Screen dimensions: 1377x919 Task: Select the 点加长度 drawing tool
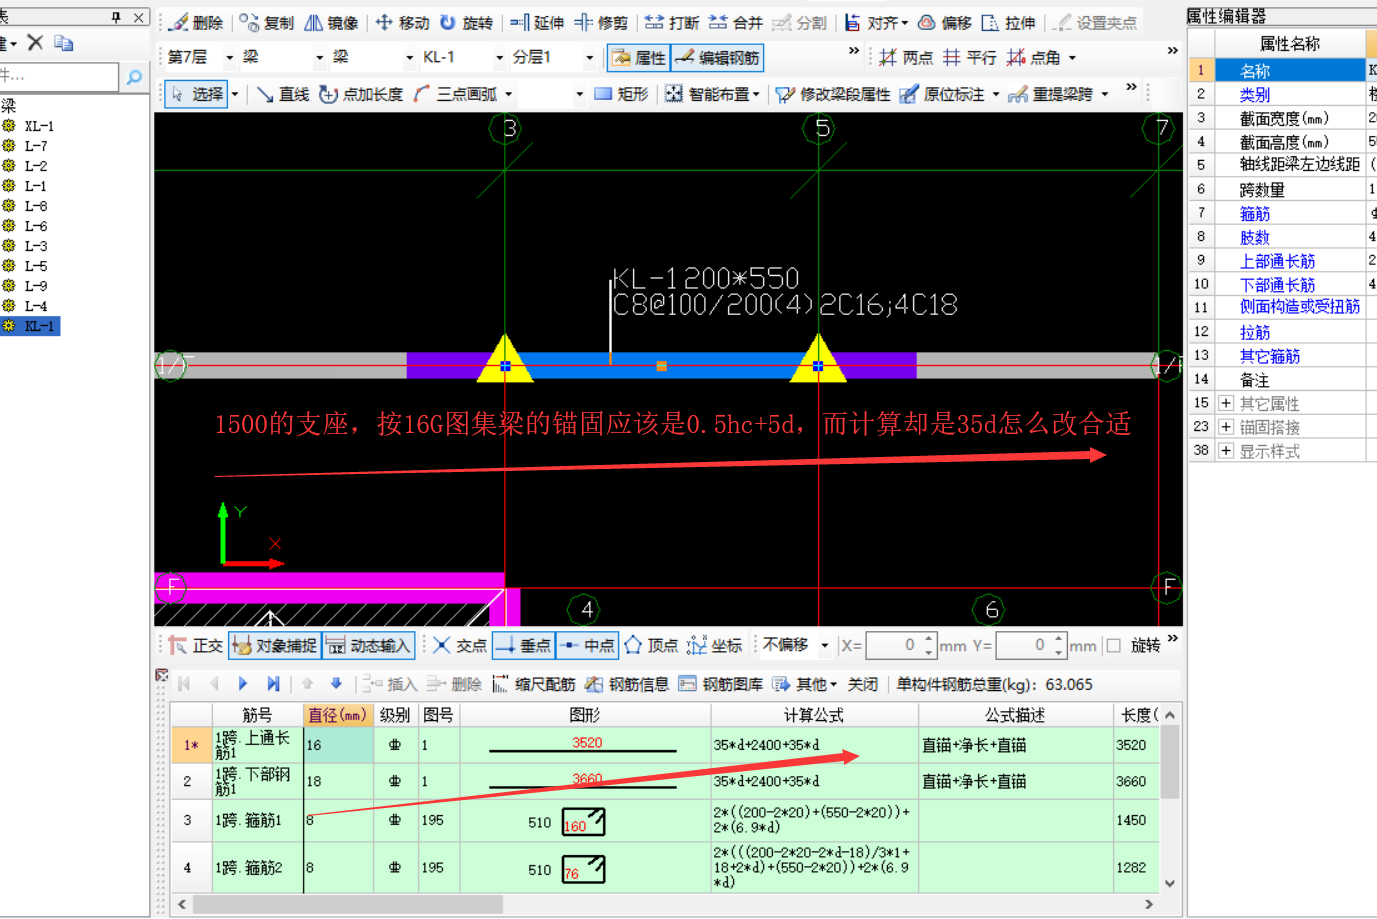click(x=361, y=94)
